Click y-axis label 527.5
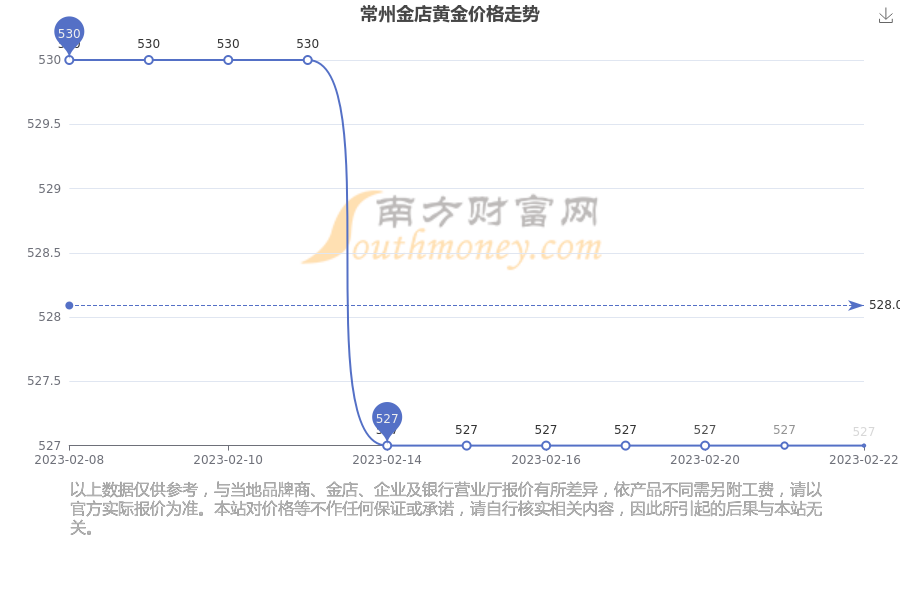Image resolution: width=900 pixels, height=600 pixels. coord(44,381)
